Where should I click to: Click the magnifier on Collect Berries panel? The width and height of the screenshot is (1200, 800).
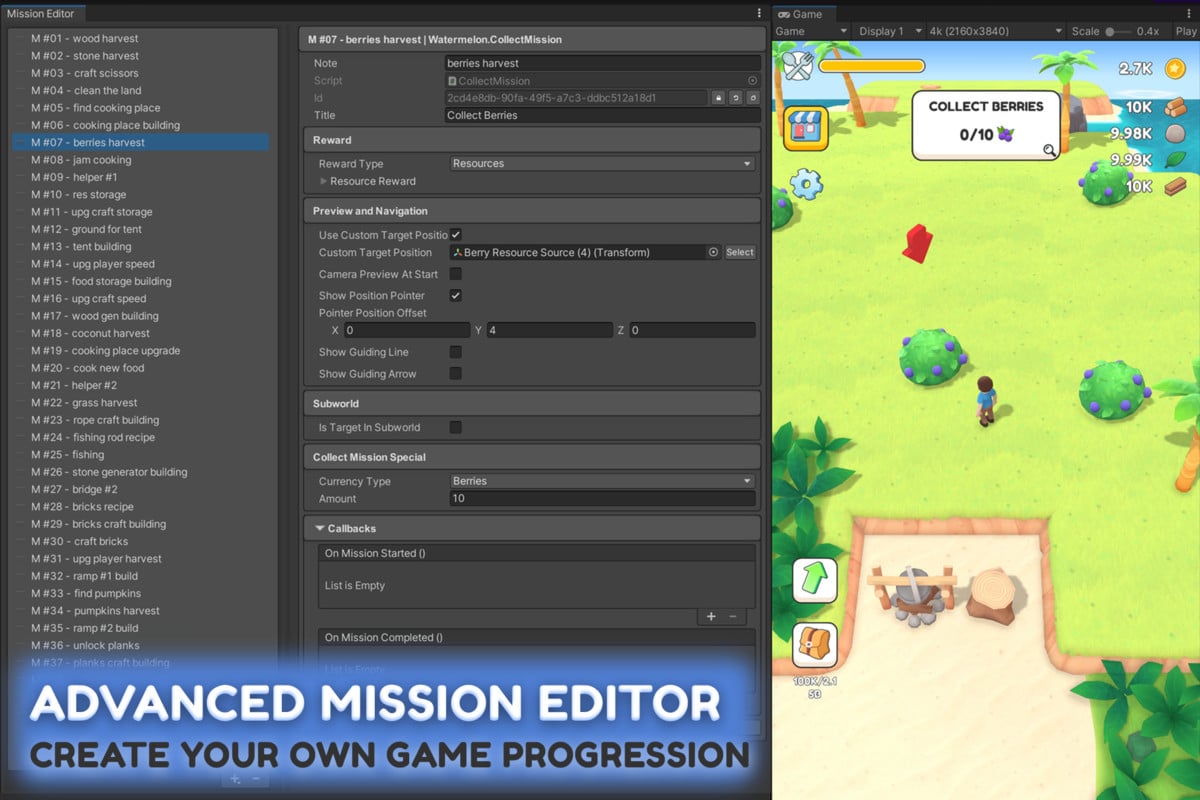pyautogui.click(x=1049, y=150)
